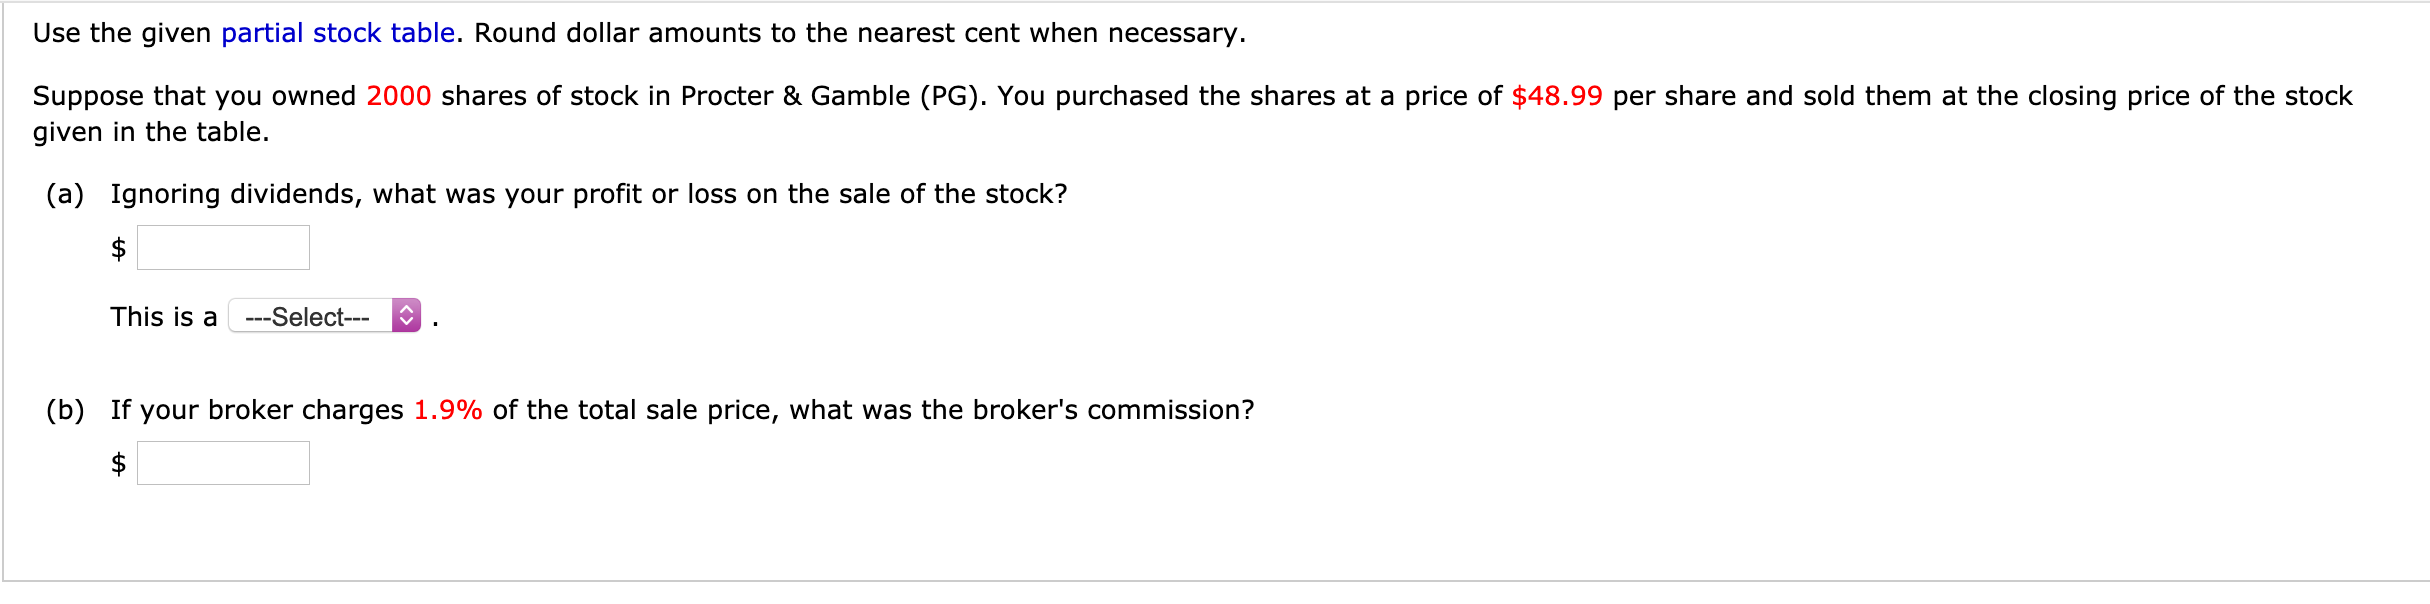This screenshot has width=2430, height=604.
Task: Click inside the part (a) profit input field
Action: click(222, 246)
